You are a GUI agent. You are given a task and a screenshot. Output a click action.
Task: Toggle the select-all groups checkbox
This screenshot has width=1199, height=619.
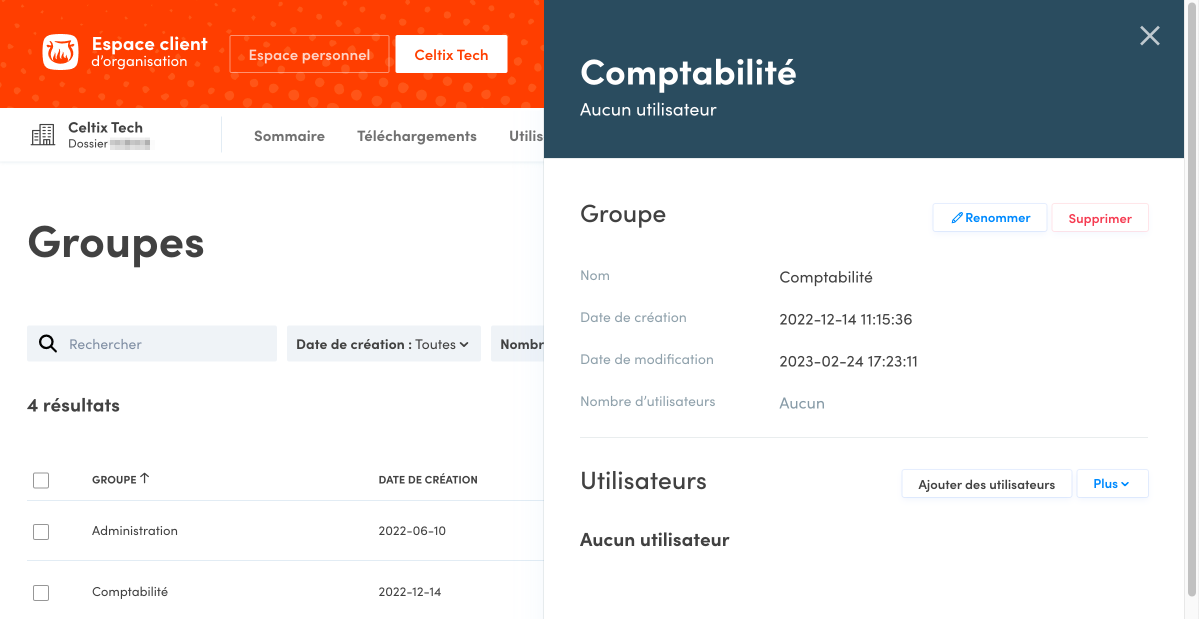point(41,480)
